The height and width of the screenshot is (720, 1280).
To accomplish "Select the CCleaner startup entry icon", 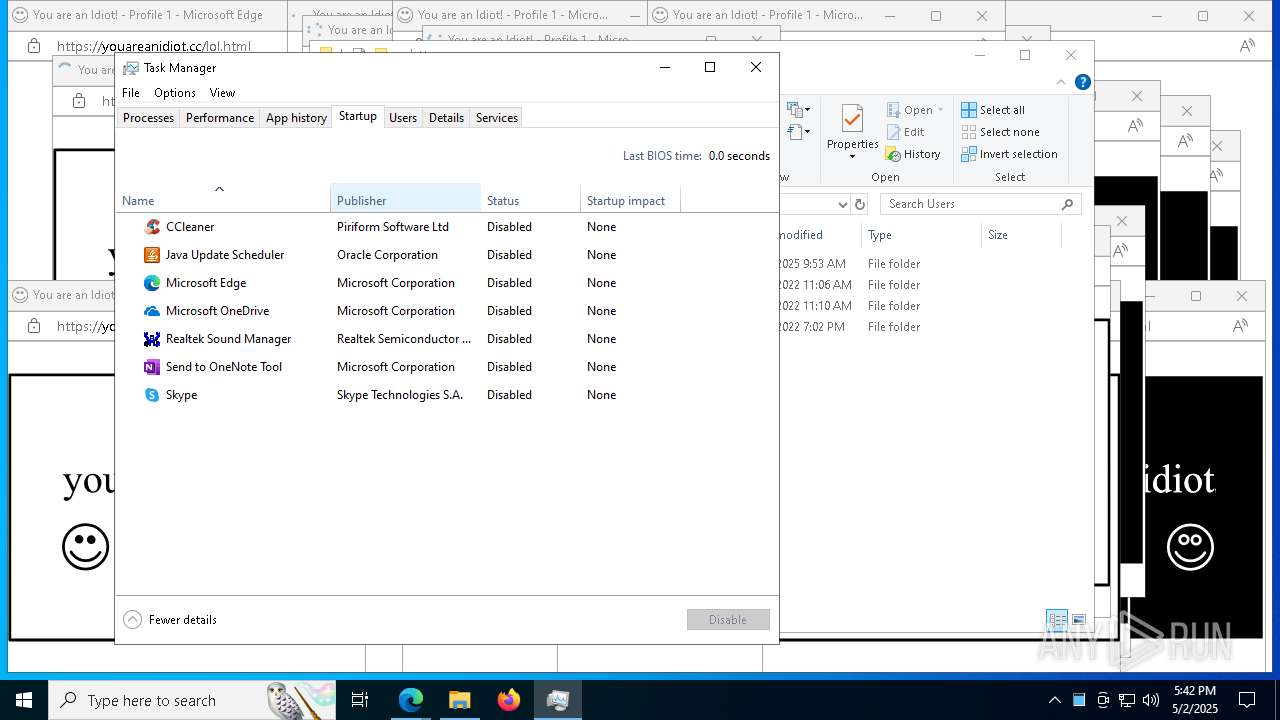I will click(152, 227).
